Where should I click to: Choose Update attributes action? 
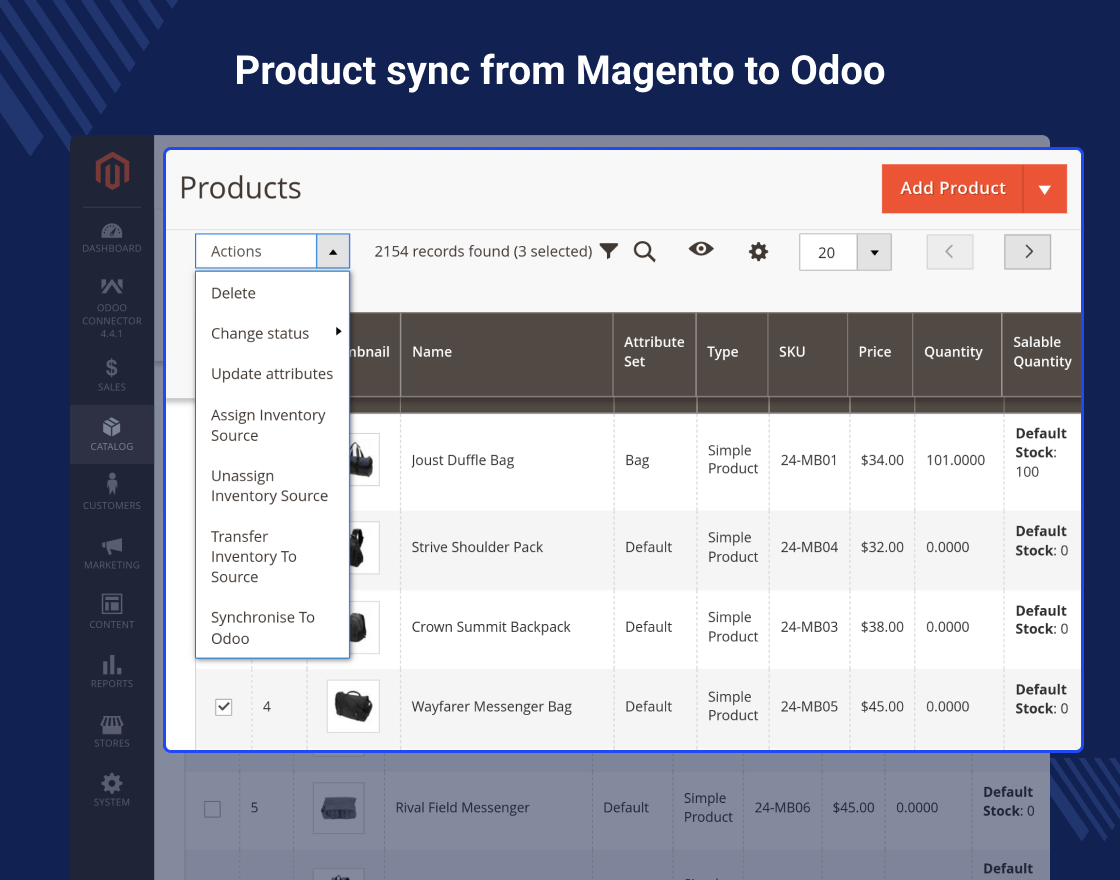272,374
